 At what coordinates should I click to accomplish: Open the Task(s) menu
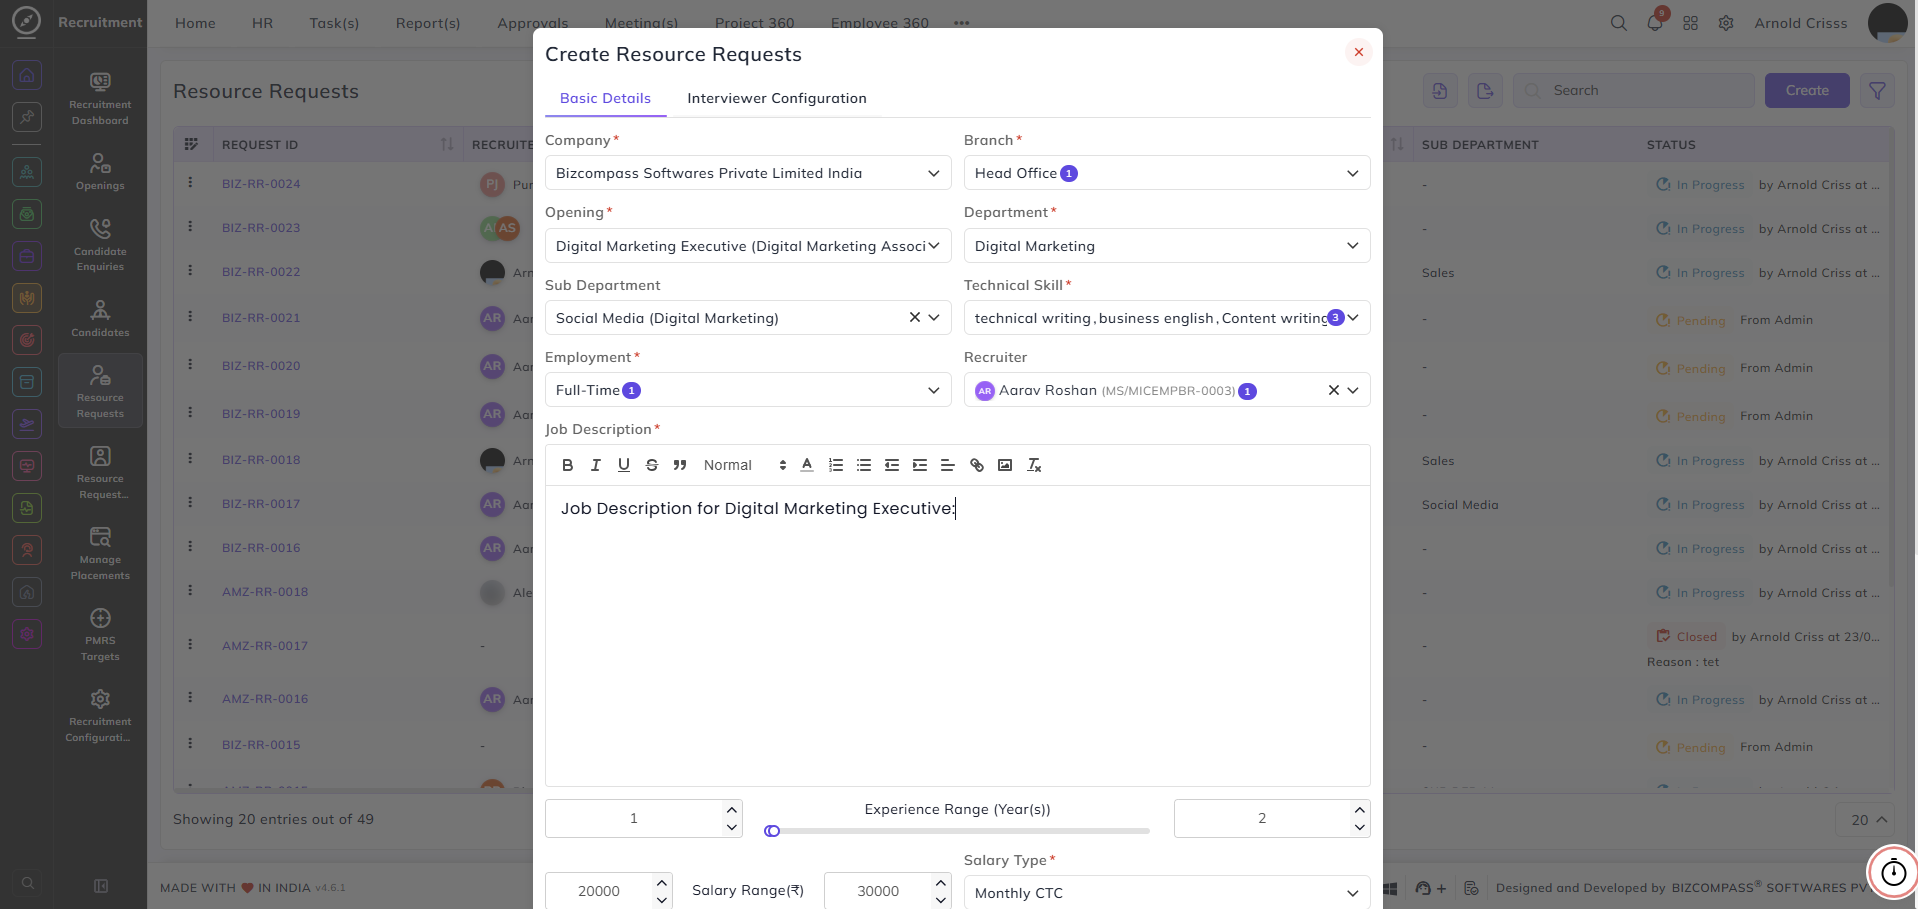pos(334,23)
